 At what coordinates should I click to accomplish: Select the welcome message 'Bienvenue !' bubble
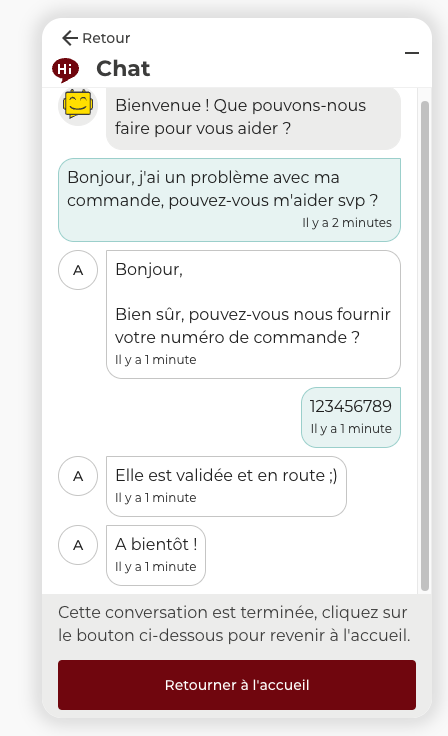(x=254, y=117)
